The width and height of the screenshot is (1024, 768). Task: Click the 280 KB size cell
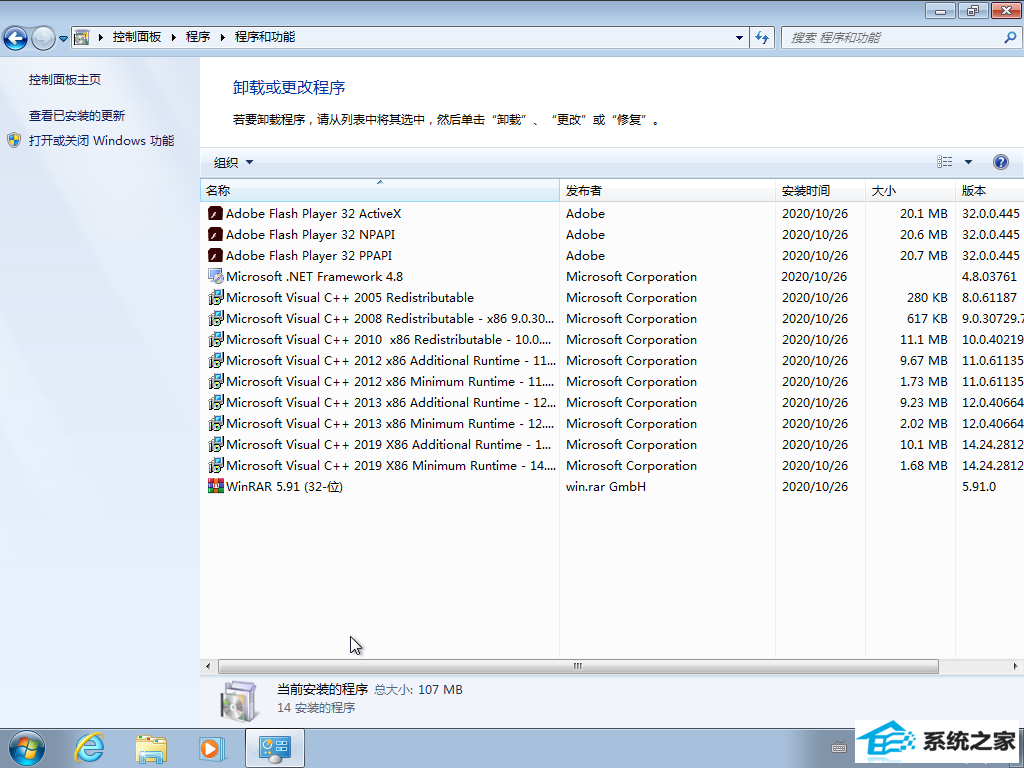coord(927,298)
